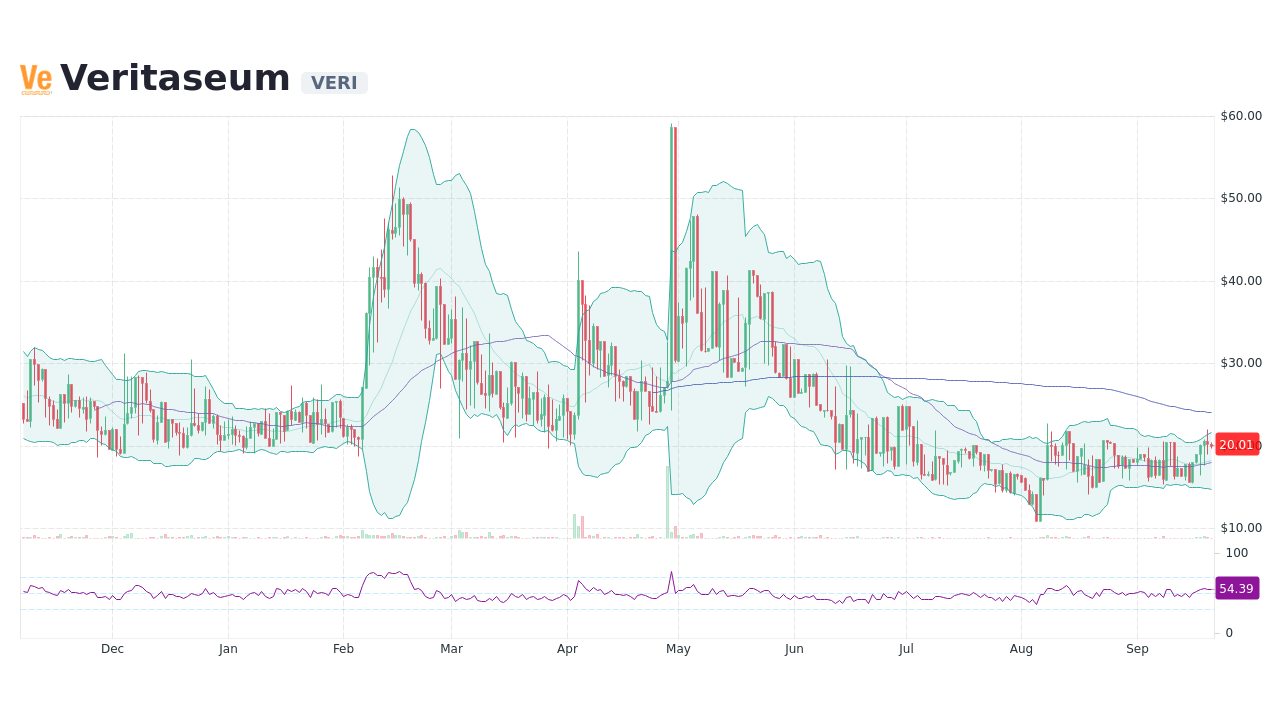Click the large green late-April volume bar

(667, 502)
